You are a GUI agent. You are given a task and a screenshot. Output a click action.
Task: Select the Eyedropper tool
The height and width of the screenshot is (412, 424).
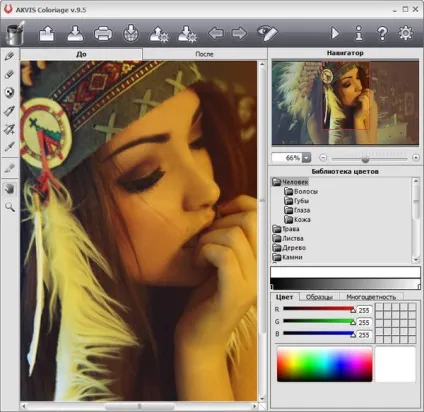10,147
